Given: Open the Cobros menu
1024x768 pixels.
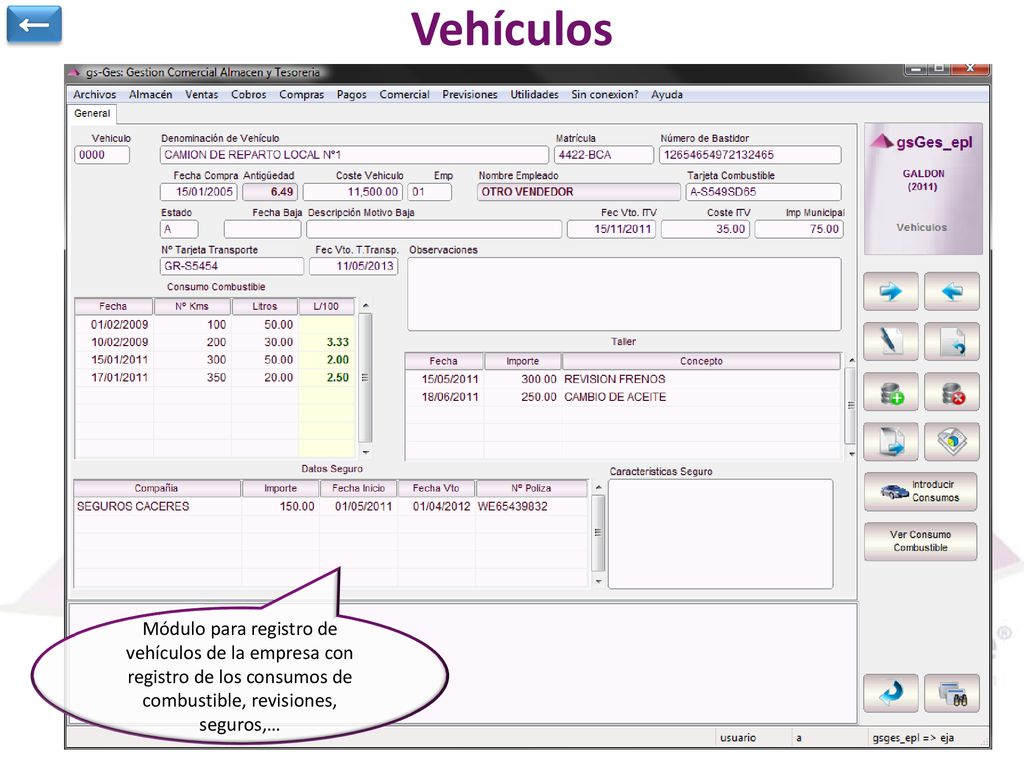Looking at the screenshot, I should (248, 95).
